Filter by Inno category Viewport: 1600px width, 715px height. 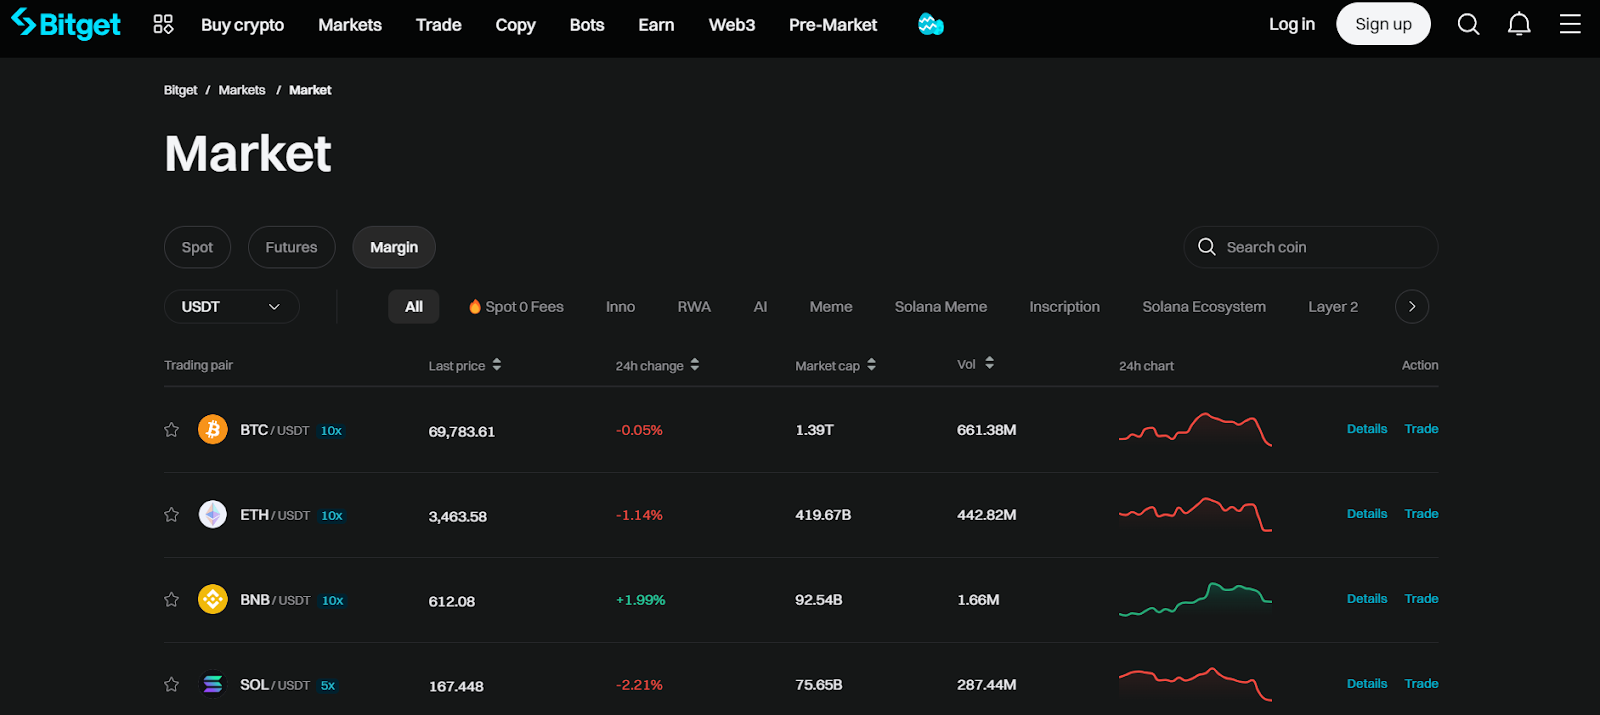620,307
